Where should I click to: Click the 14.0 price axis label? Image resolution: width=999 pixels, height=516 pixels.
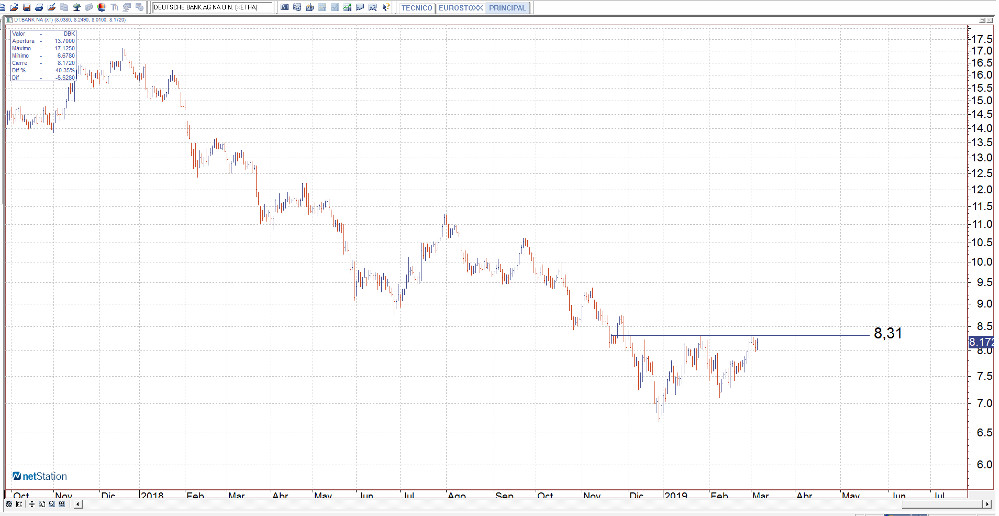tap(981, 128)
